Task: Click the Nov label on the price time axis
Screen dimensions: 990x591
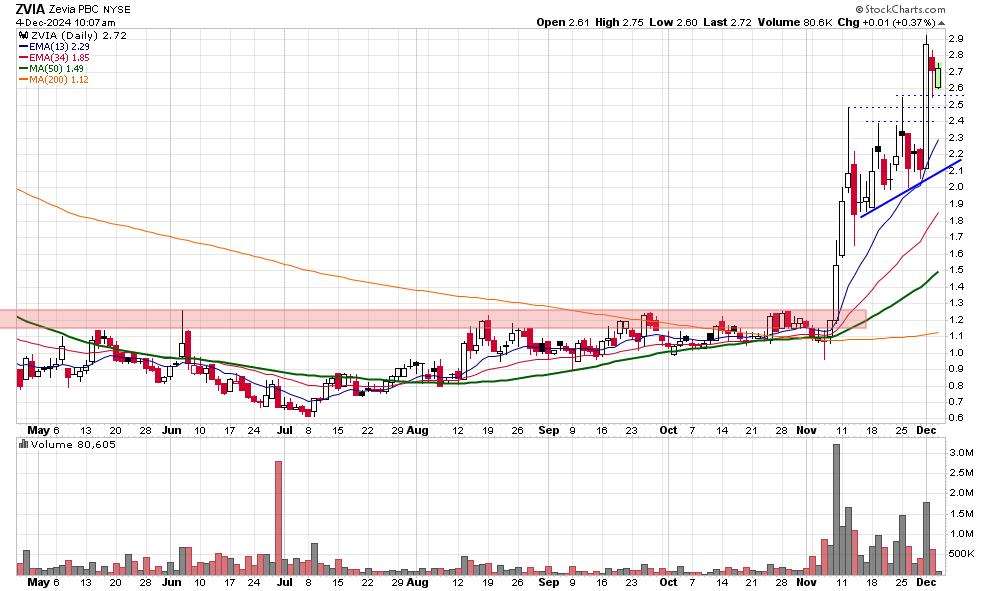Action: click(x=806, y=429)
